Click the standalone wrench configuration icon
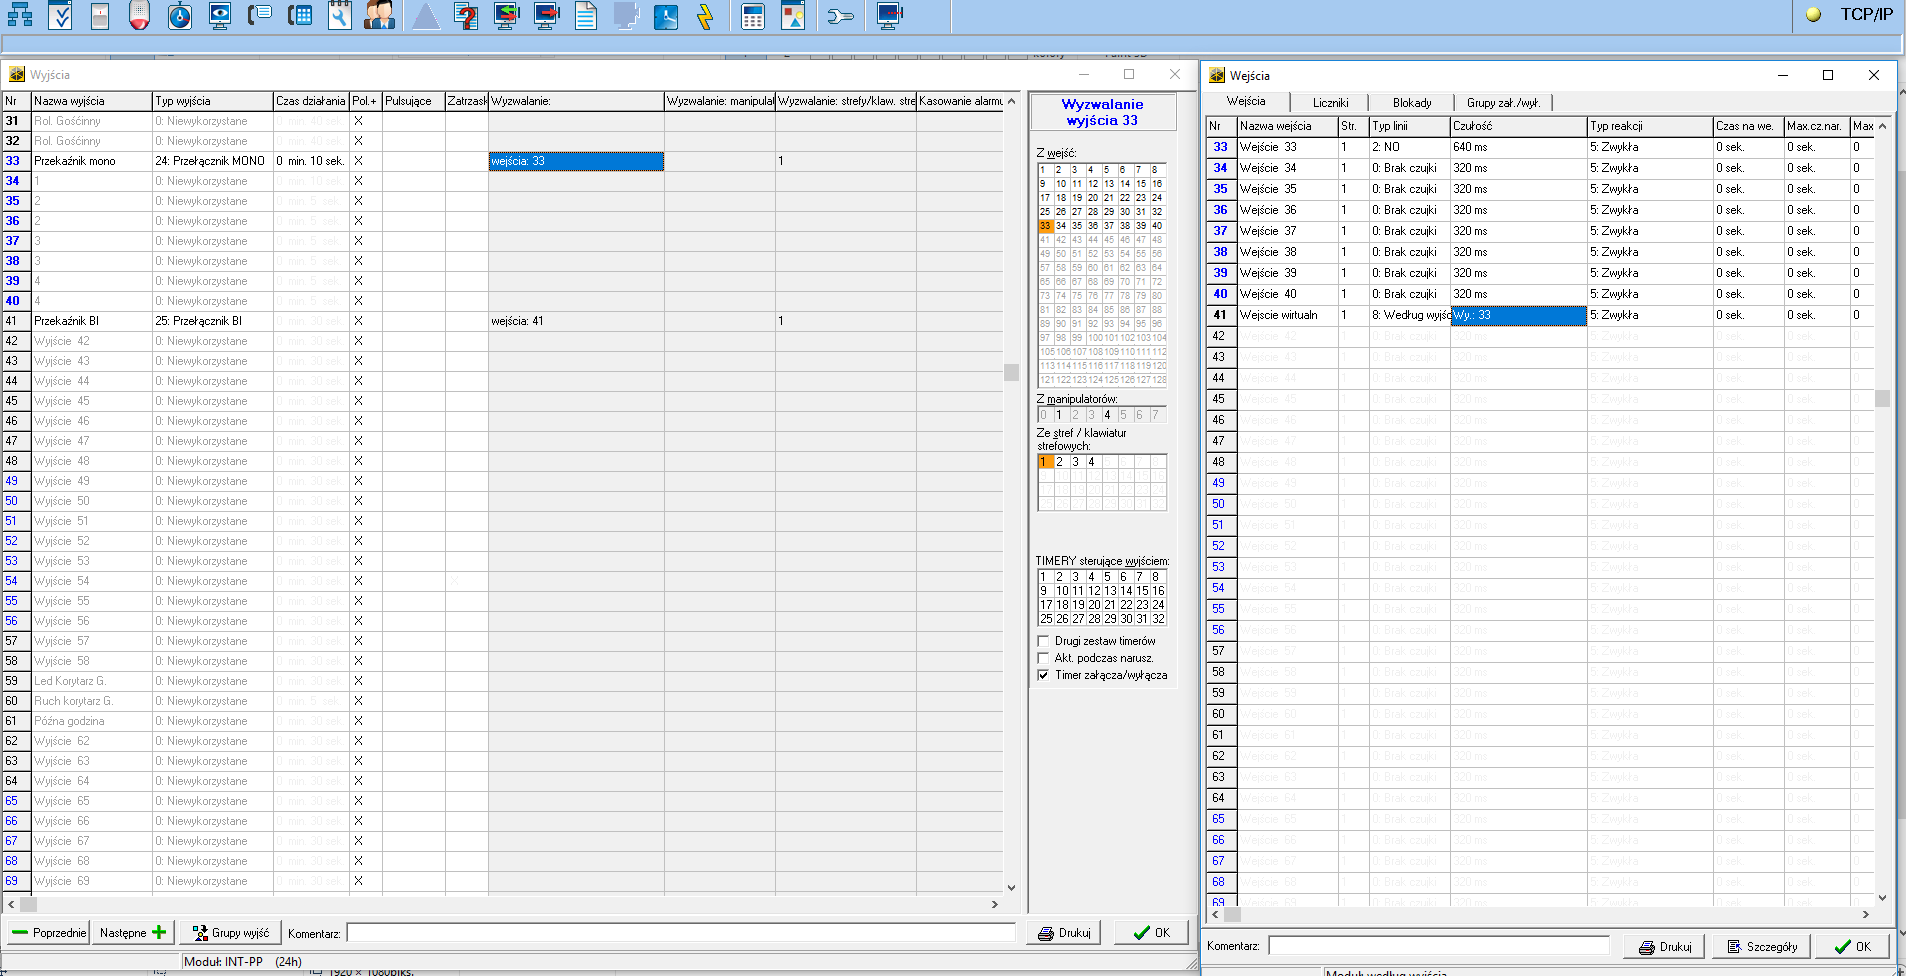The height and width of the screenshot is (976, 1906). (840, 15)
